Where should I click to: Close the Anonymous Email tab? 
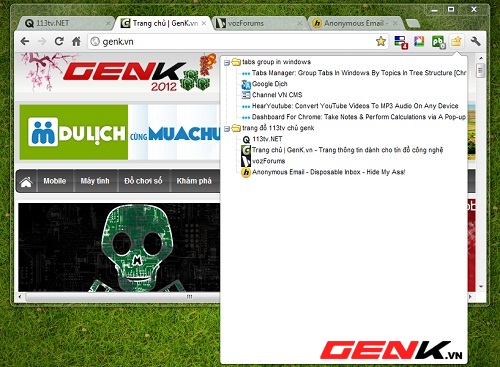coord(395,23)
